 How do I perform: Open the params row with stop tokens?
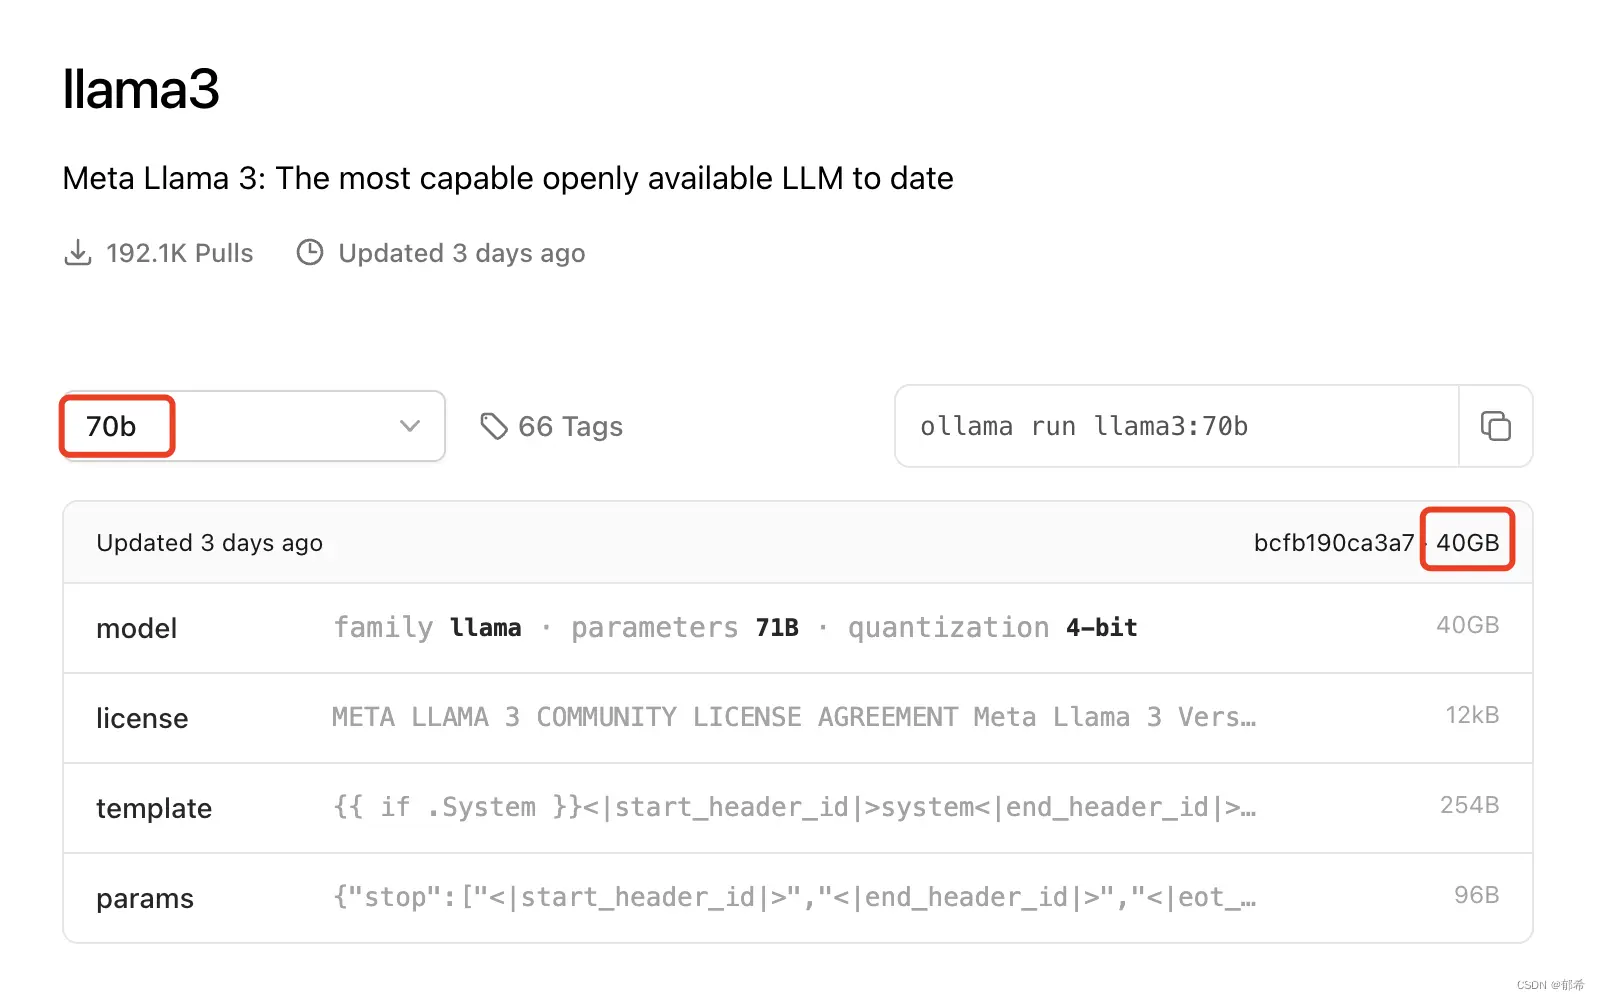[x=798, y=898]
